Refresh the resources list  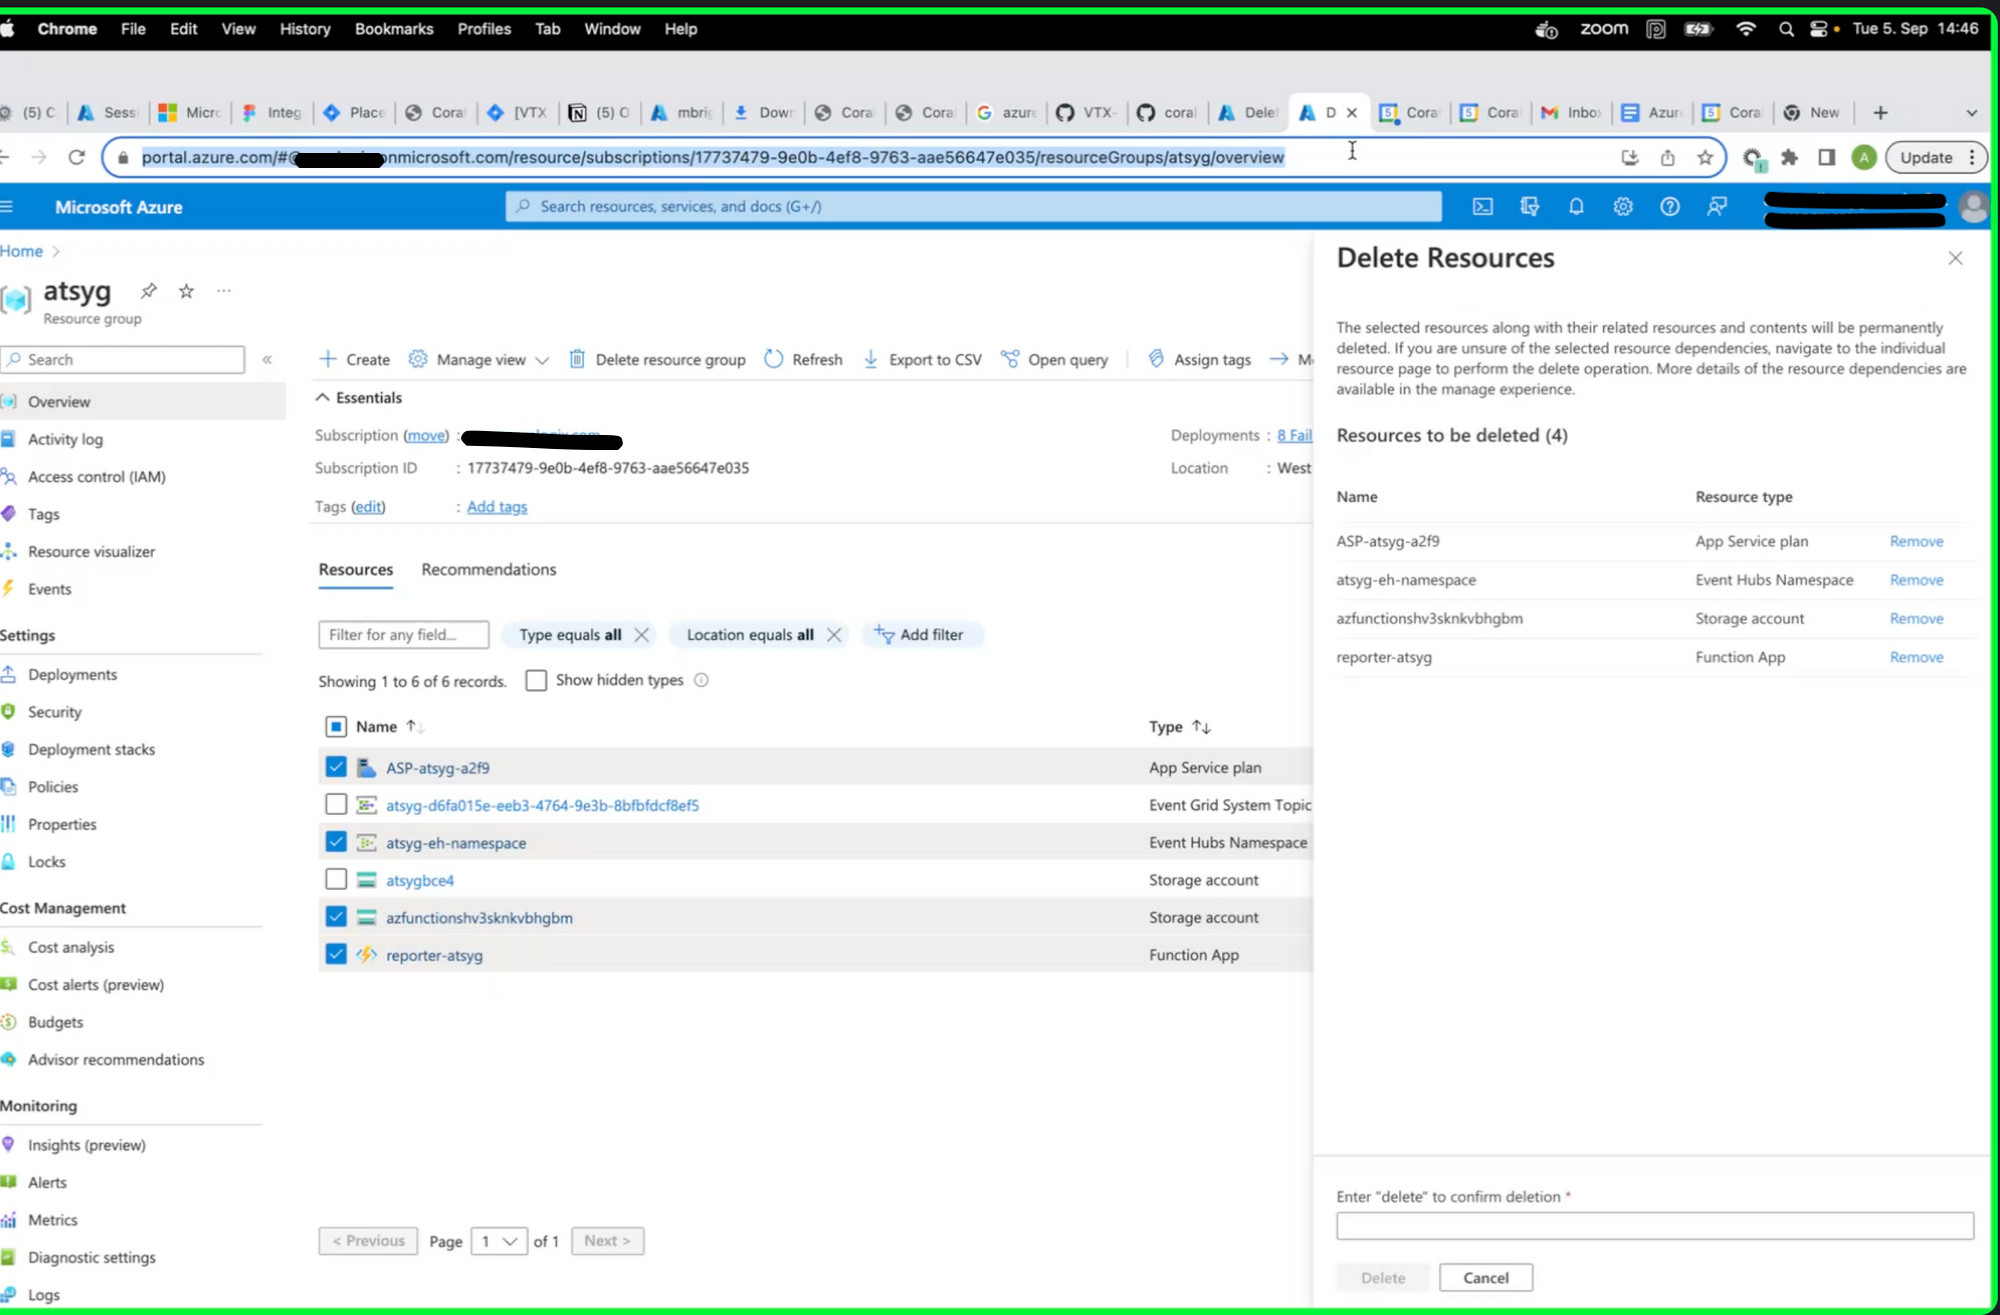click(x=804, y=359)
